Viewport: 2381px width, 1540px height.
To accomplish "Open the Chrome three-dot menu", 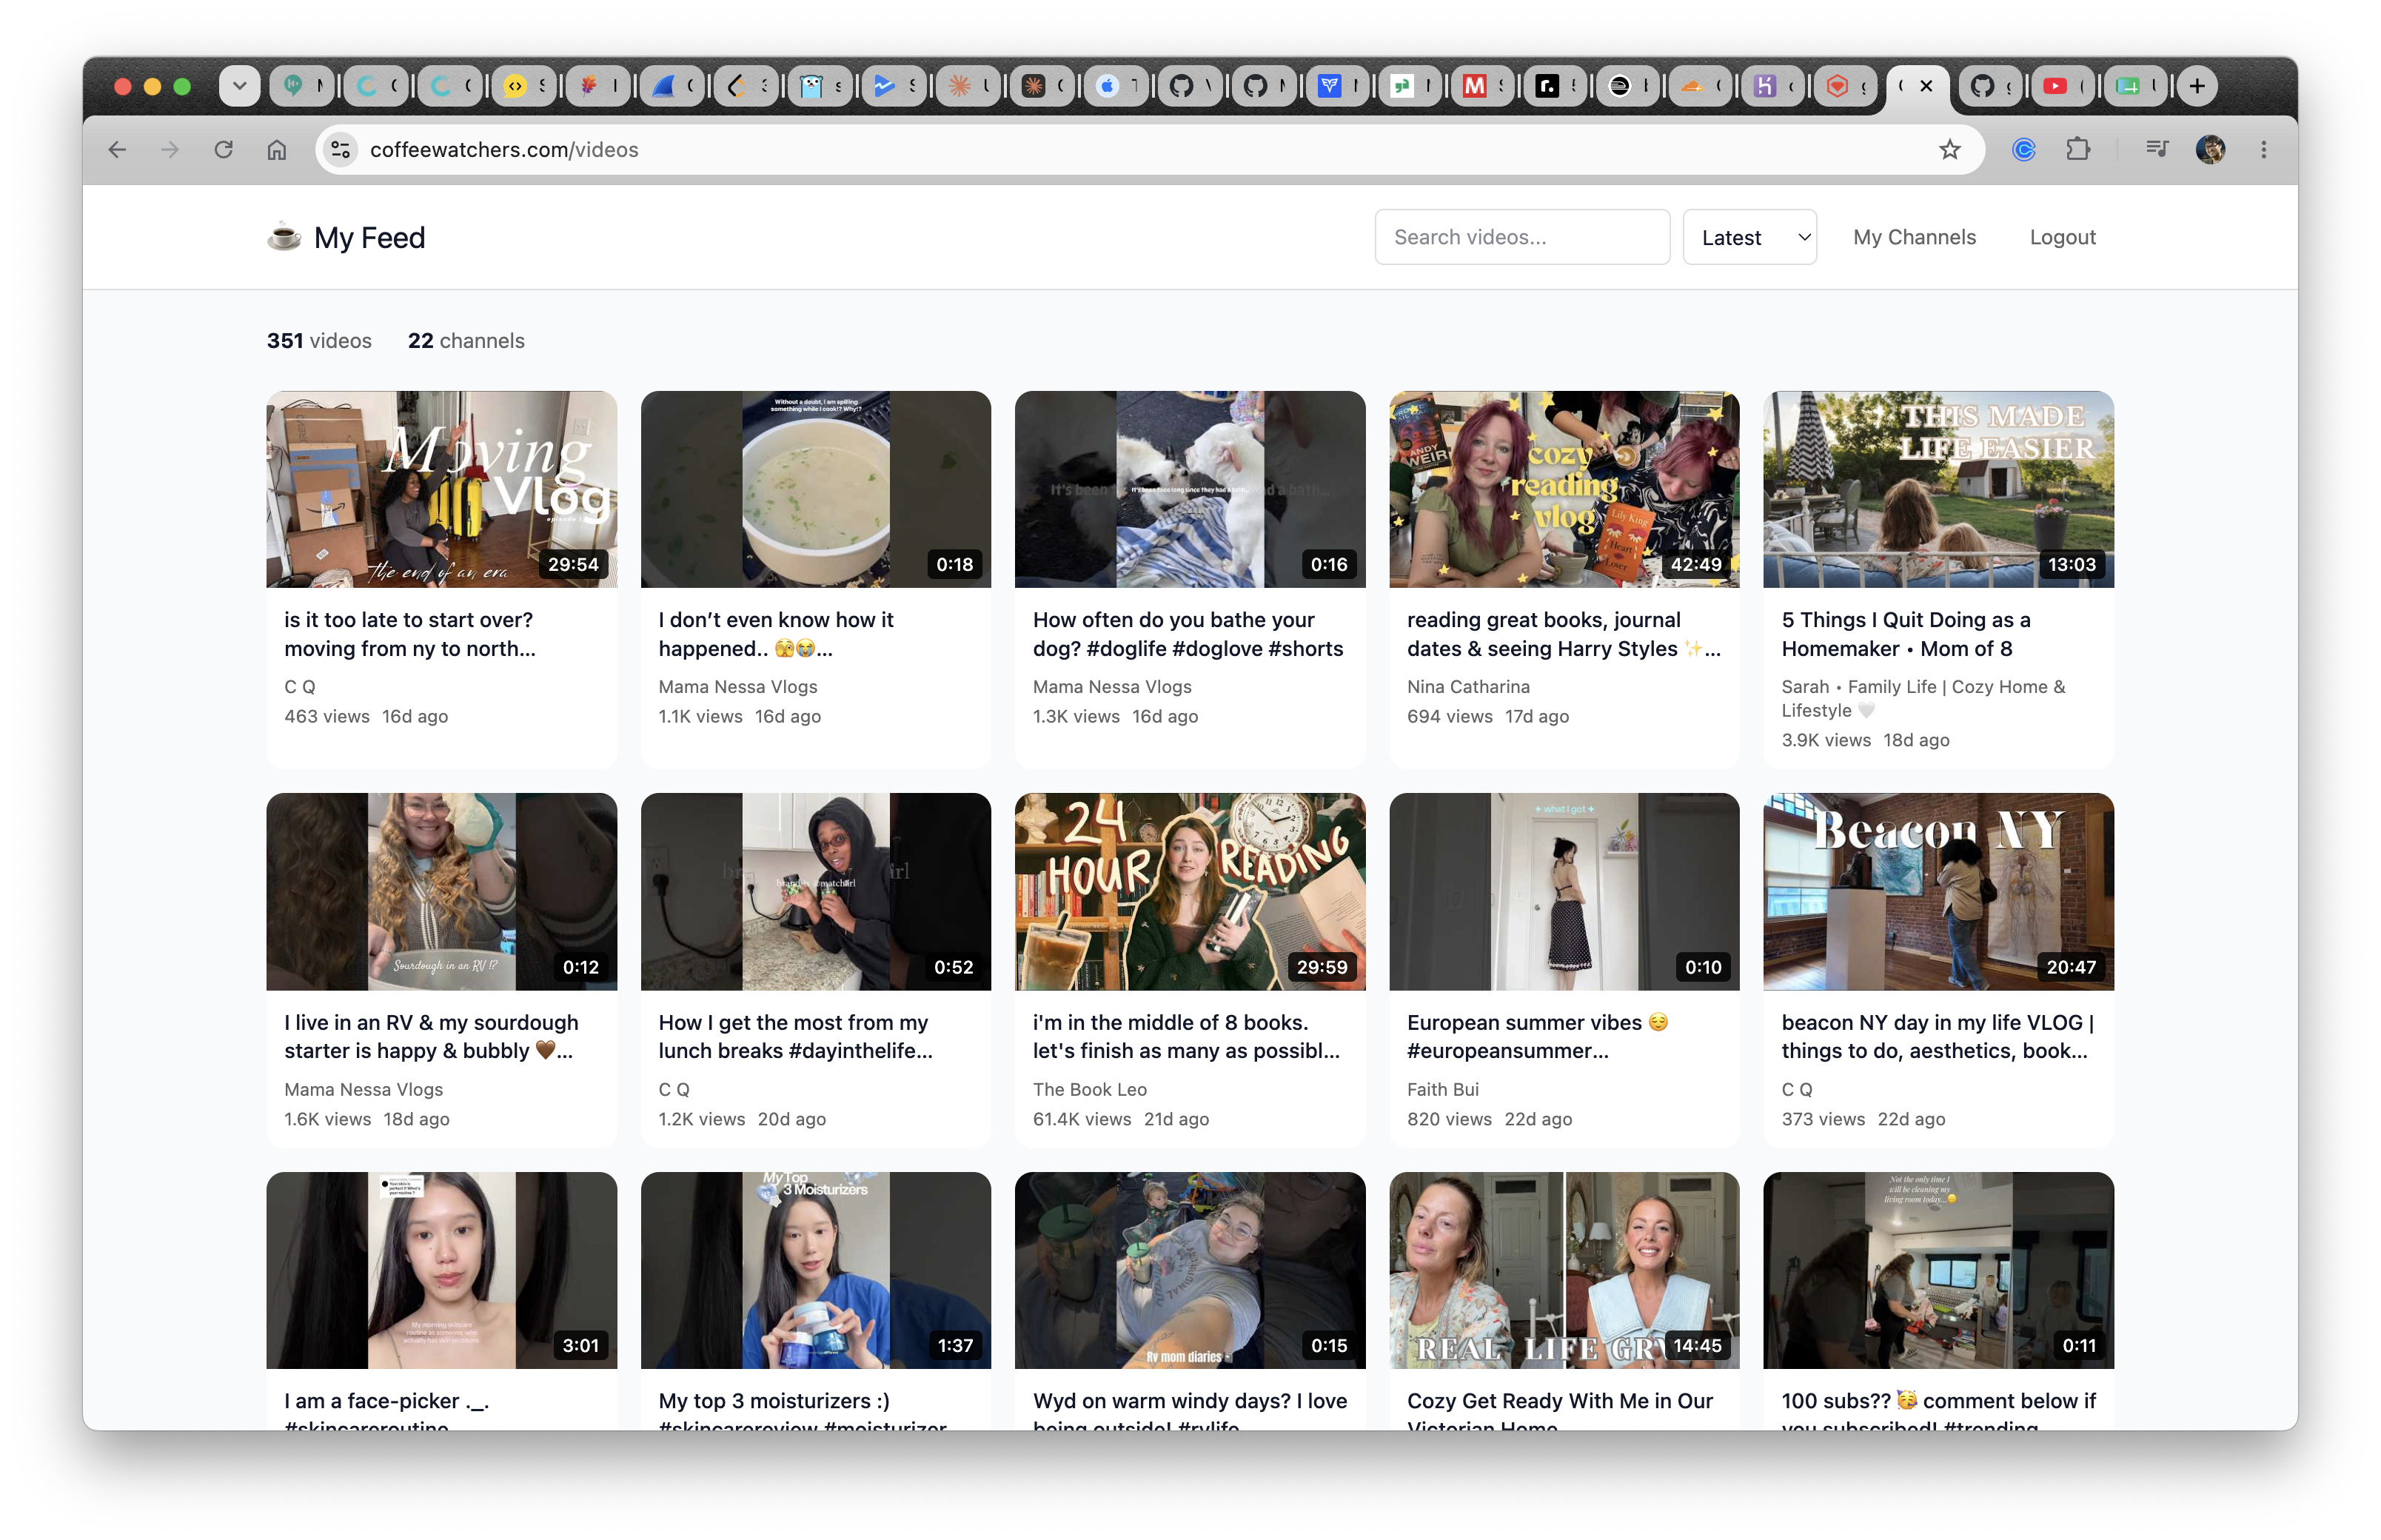I will 2263,150.
